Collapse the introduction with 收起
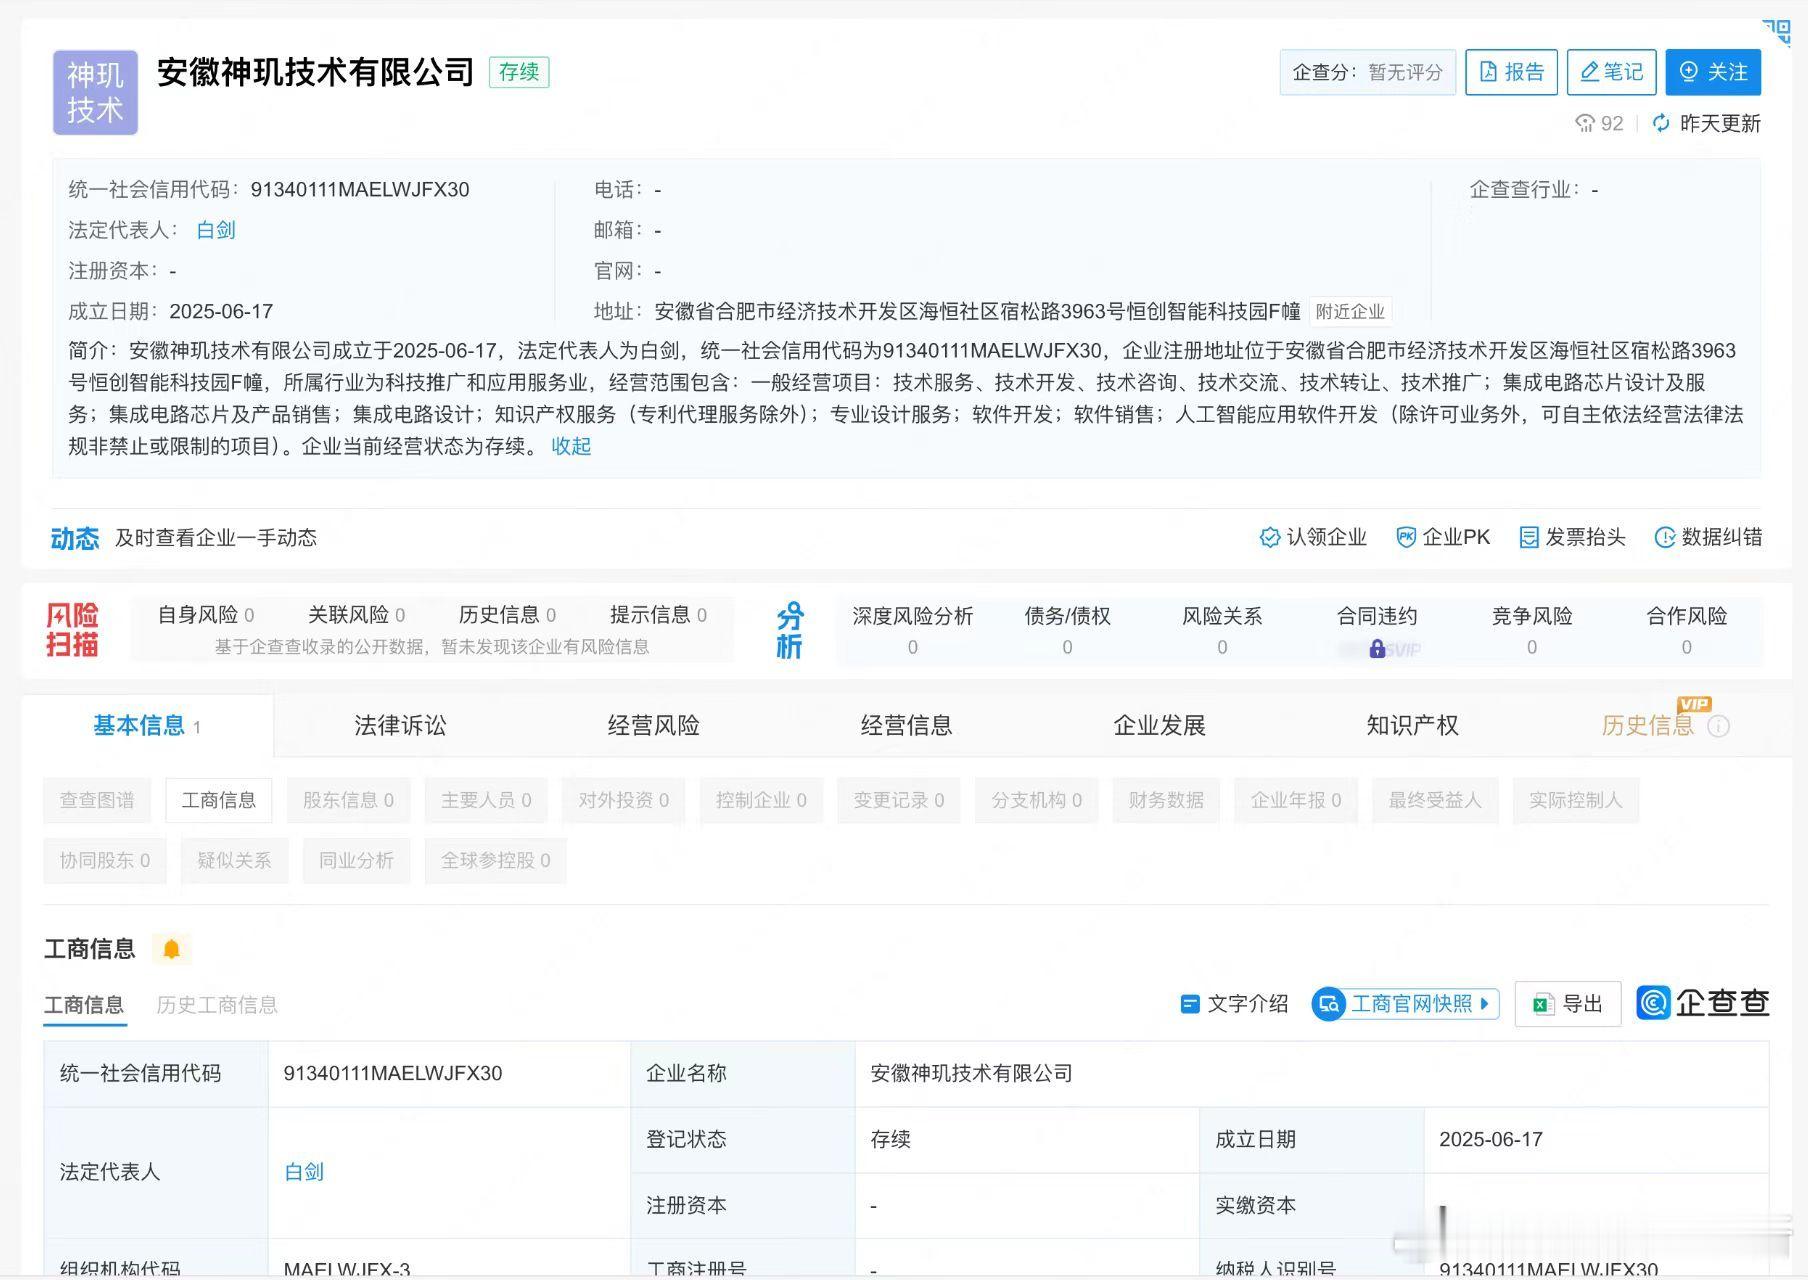Viewport: 1808px width, 1280px height. click(x=571, y=446)
